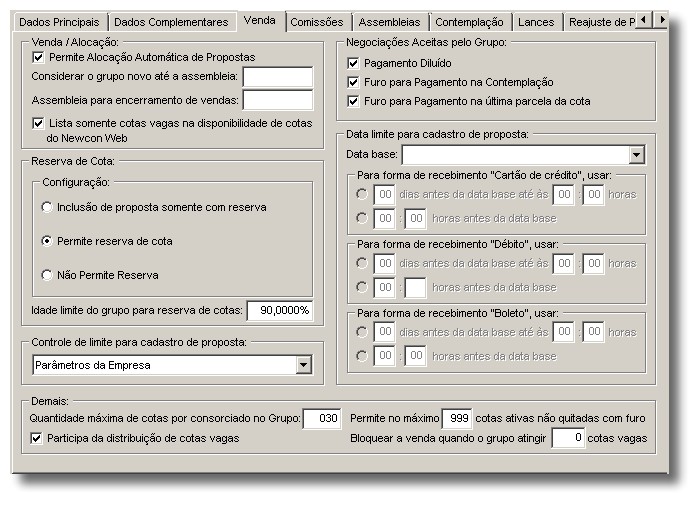This screenshot has width=689, height=524.
Task: Toggle Lista somente cotas vagas checkbox
Action: 38,124
